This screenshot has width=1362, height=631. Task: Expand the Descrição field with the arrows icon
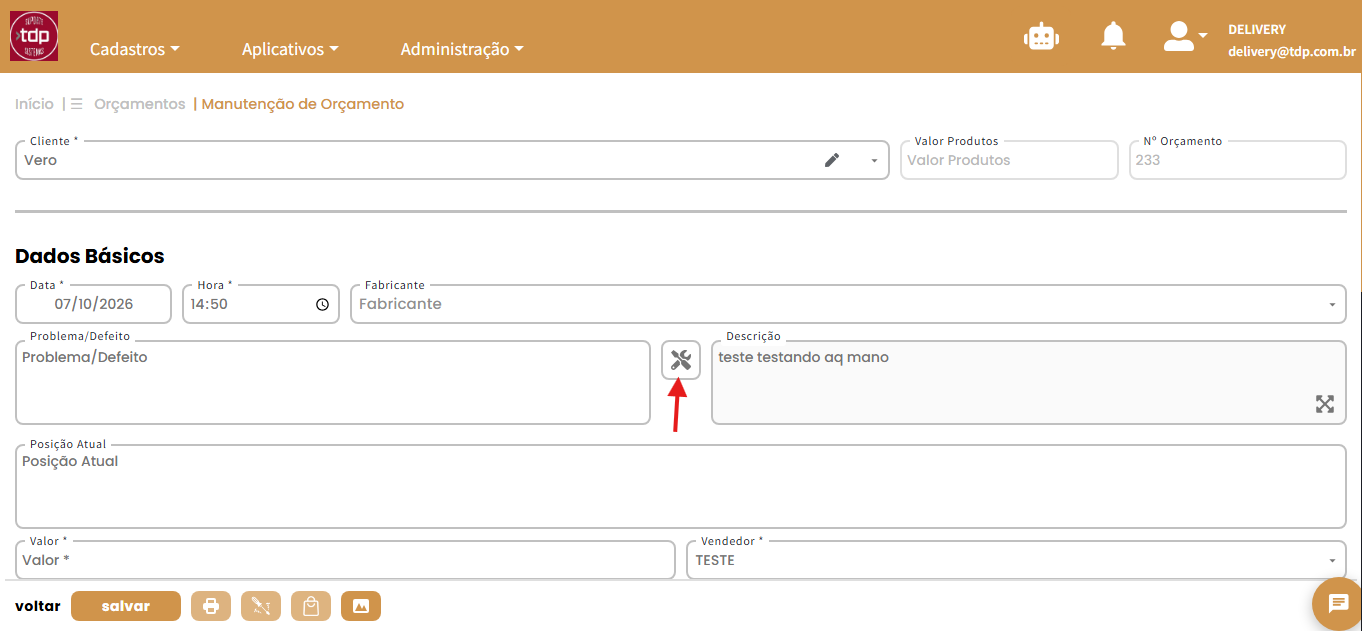click(x=1325, y=404)
